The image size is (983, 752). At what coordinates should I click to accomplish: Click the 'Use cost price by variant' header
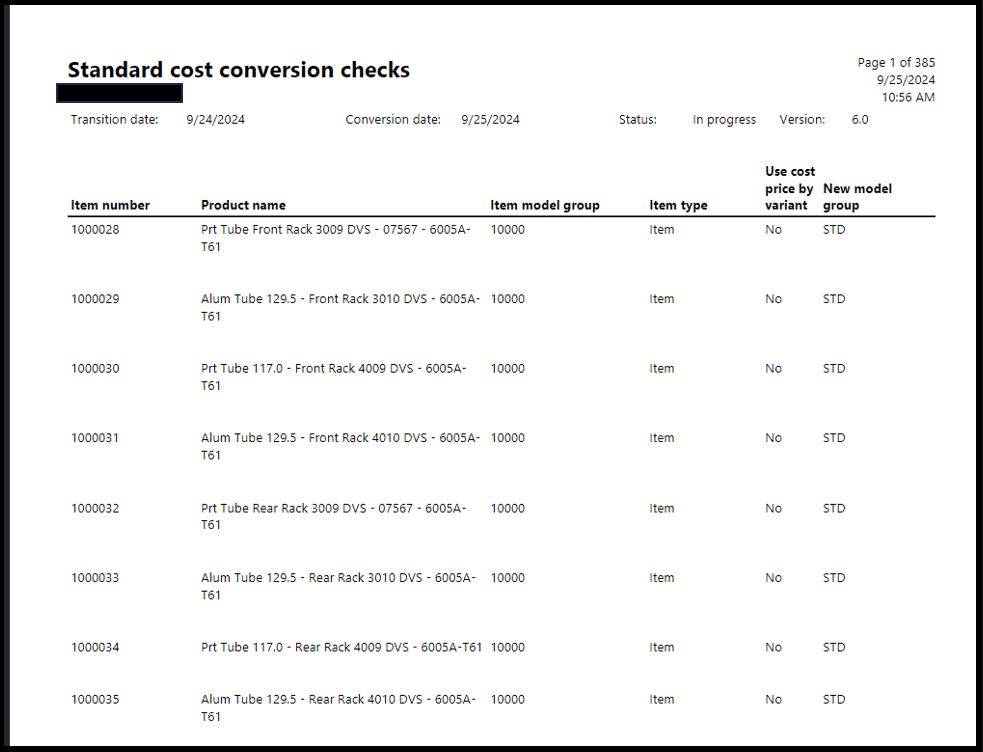pyautogui.click(x=788, y=188)
